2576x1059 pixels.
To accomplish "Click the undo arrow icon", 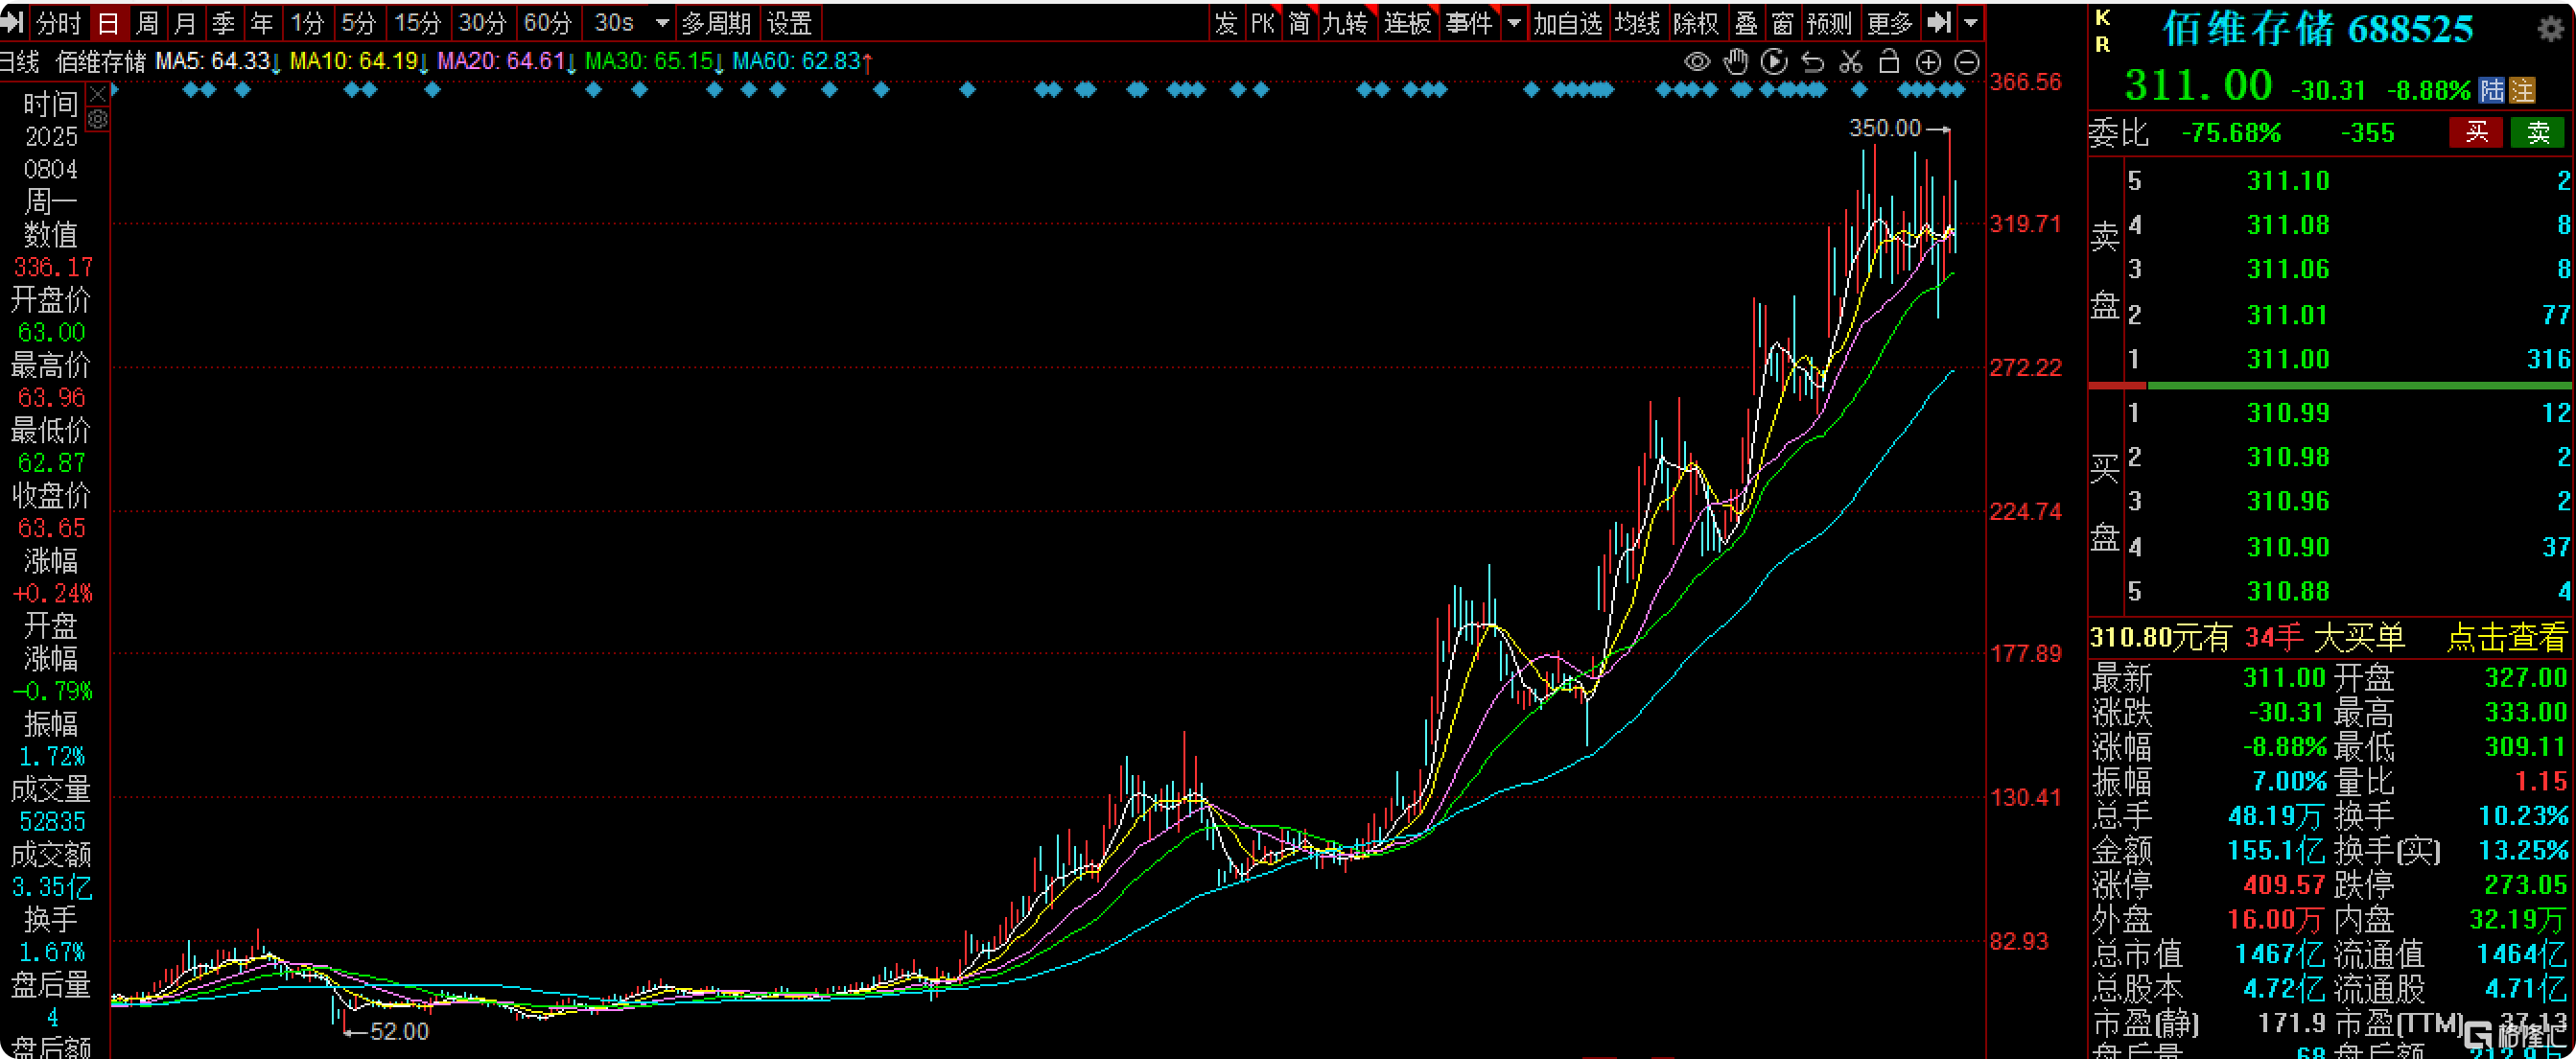I will [1812, 62].
